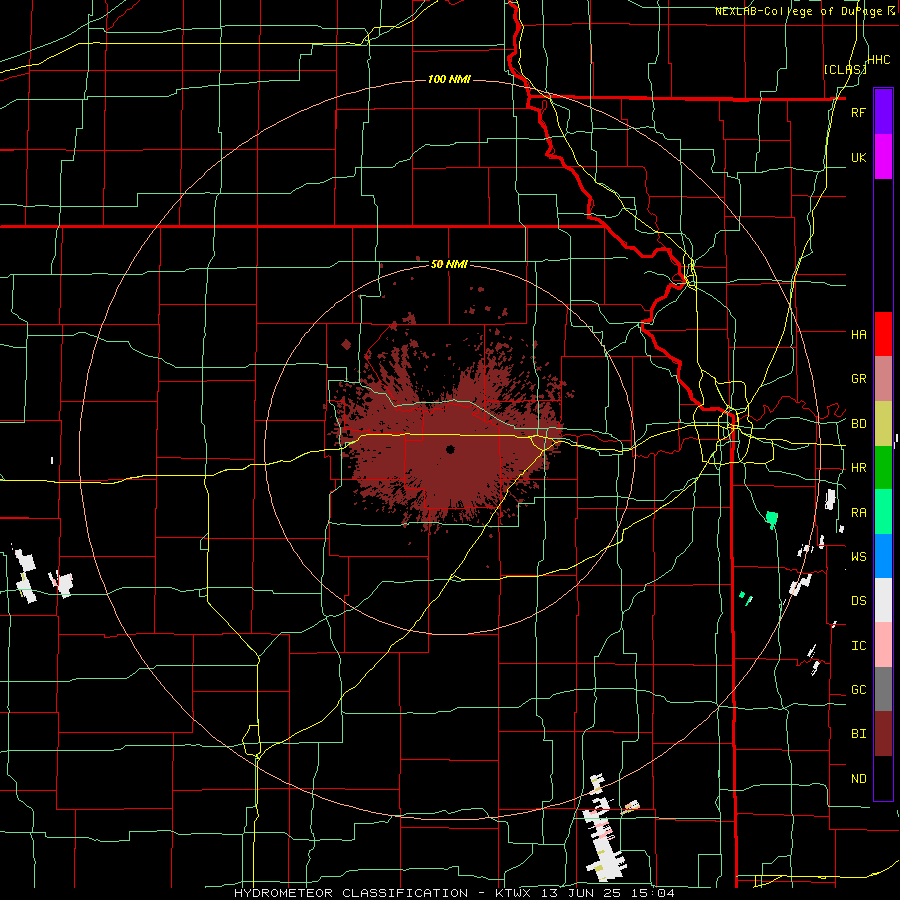This screenshot has width=900, height=900.
Task: Click the Hydrometeor Classification KTWX caption
Action: (455, 893)
